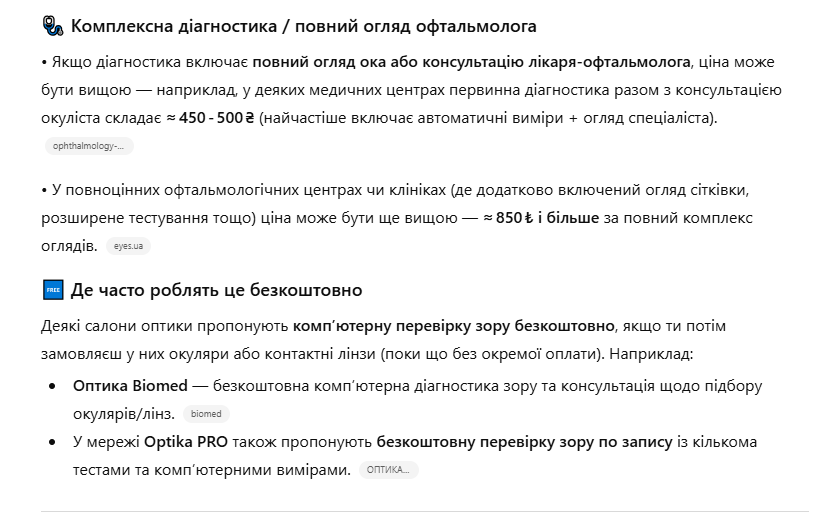Open the ophthalmology source citation chip
The image size is (831, 526).
point(89,146)
